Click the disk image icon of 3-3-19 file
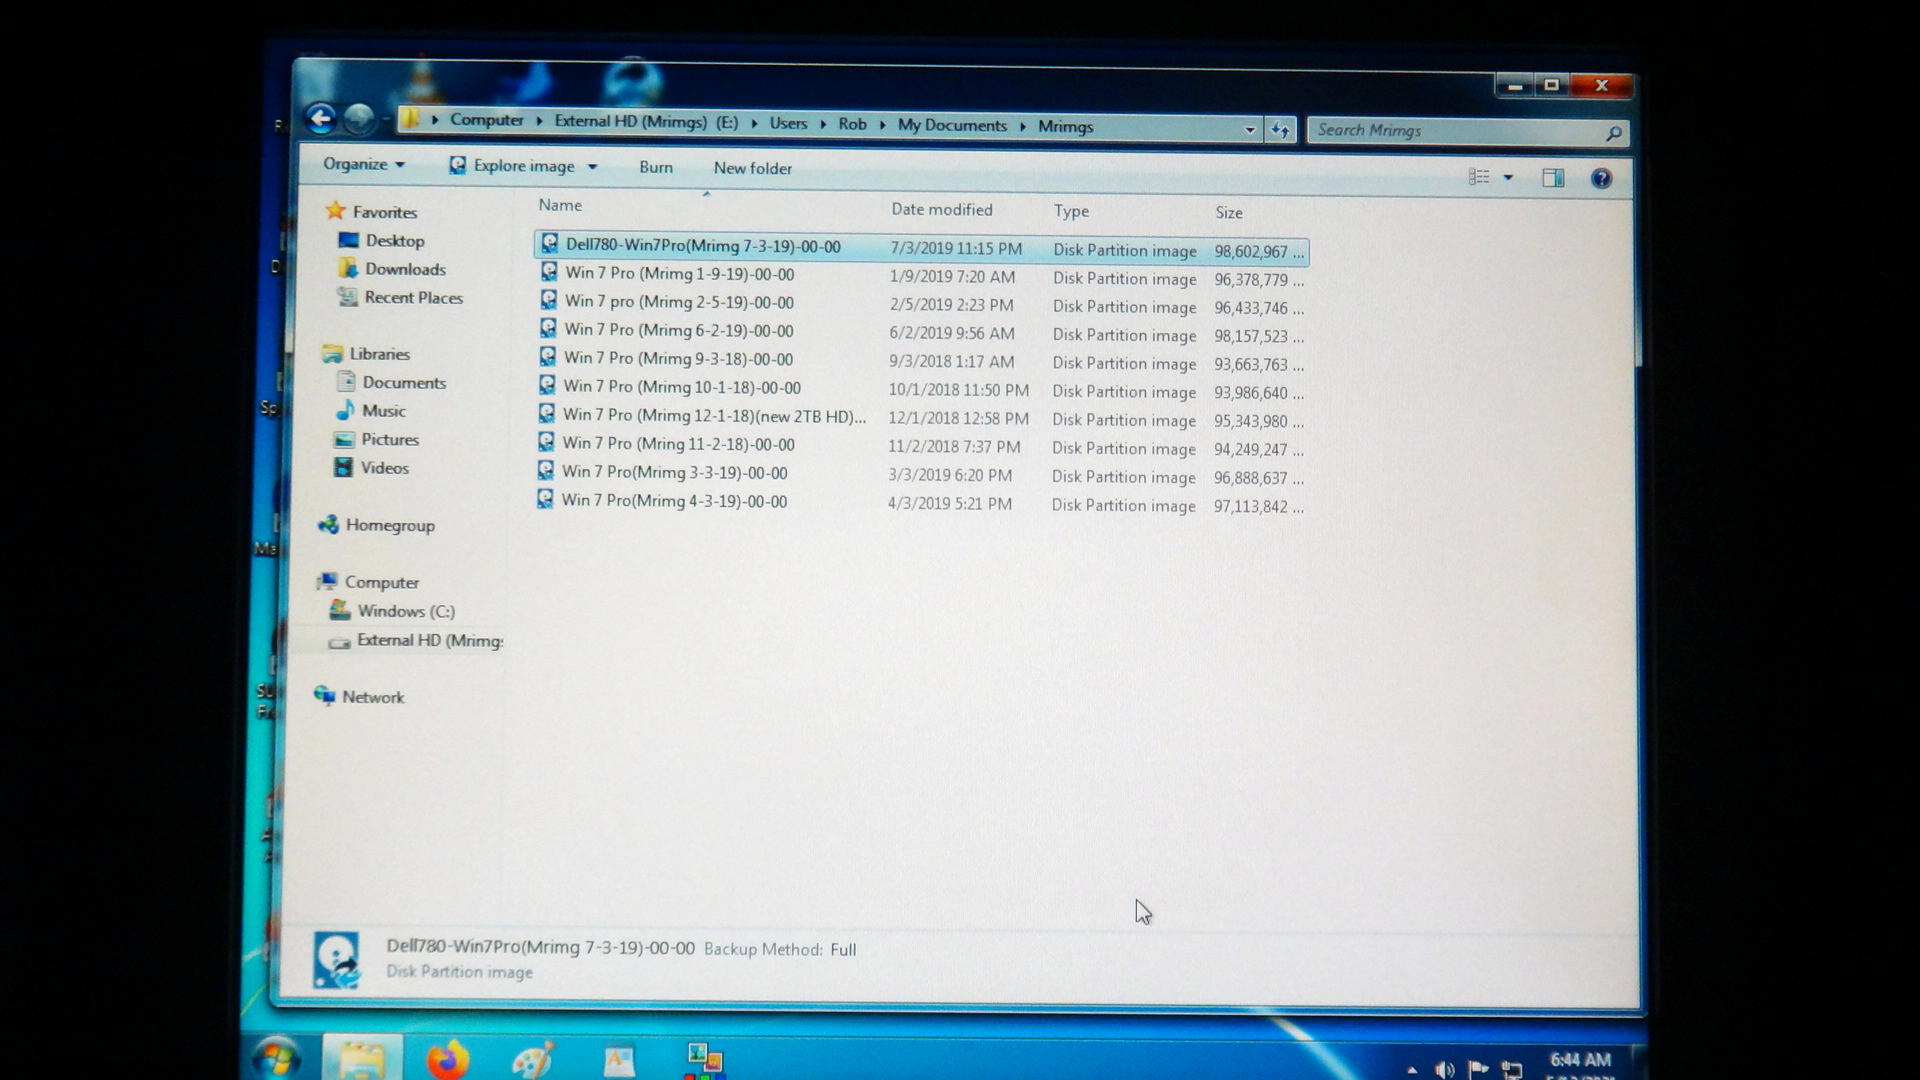This screenshot has height=1080, width=1920. (545, 470)
